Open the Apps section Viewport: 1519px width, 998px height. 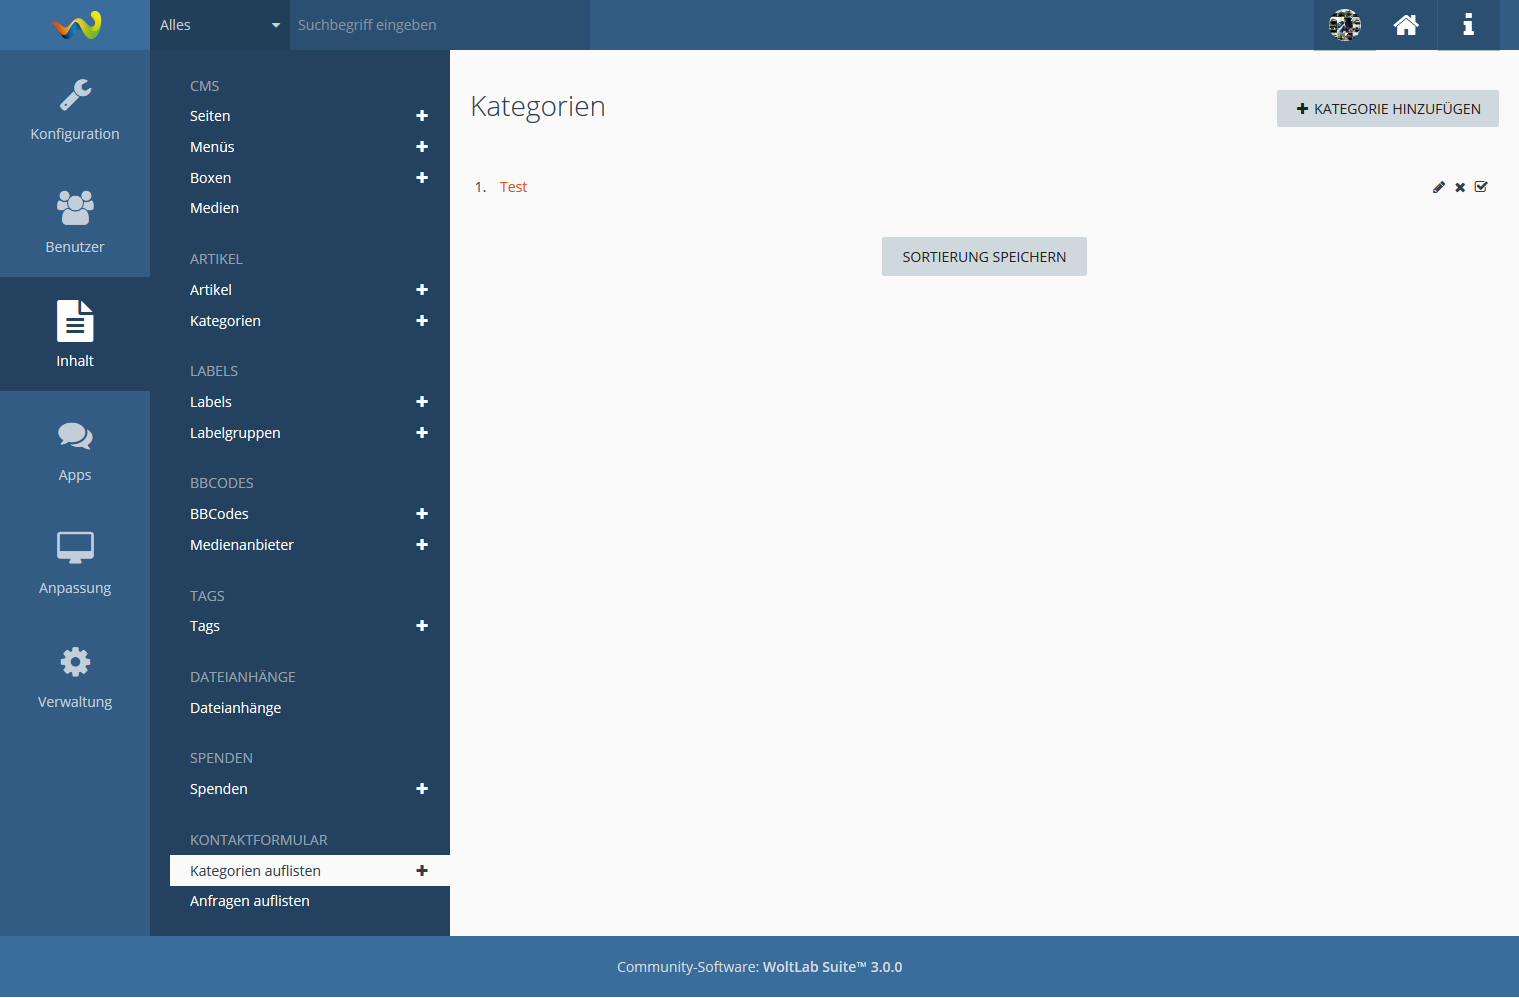[75, 449]
